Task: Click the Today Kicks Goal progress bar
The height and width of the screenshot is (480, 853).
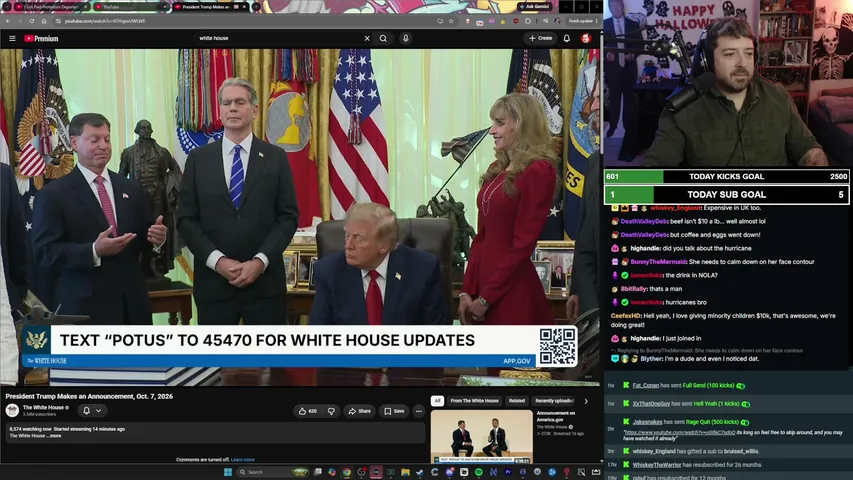Action: coord(726,176)
